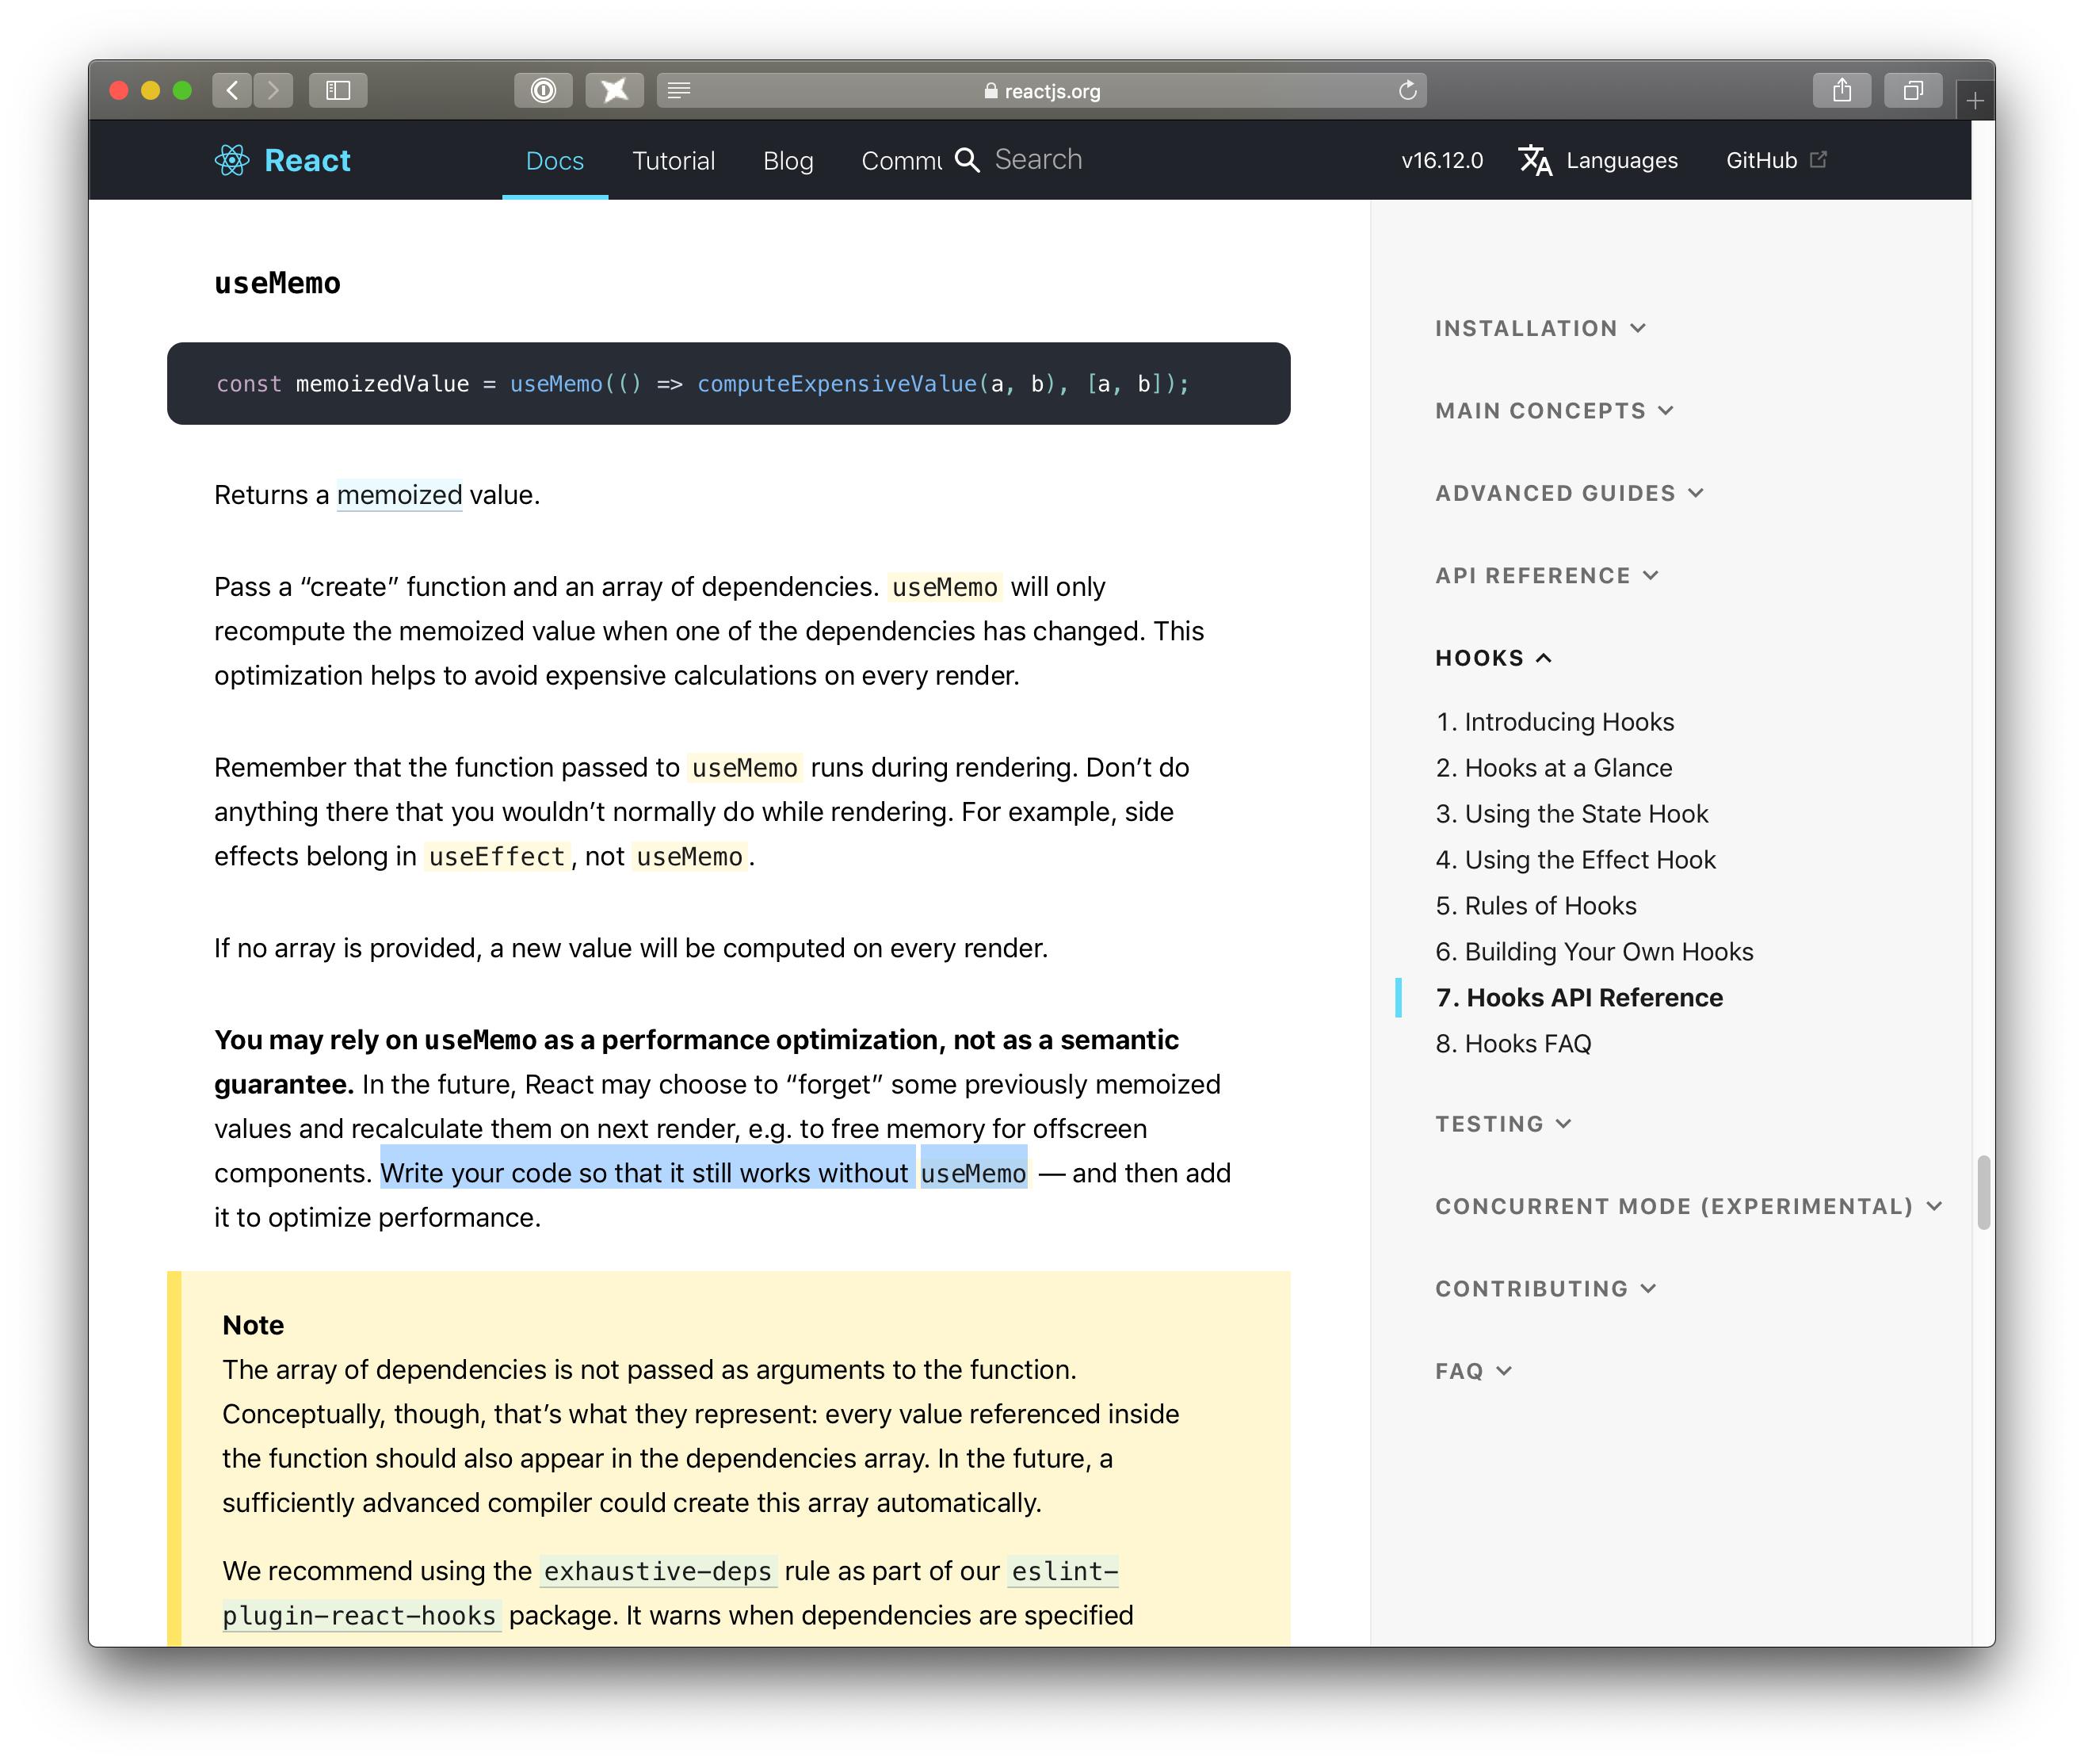This screenshot has height=1764, width=2084.
Task: Open a new tab with plus button
Action: coord(1974,100)
